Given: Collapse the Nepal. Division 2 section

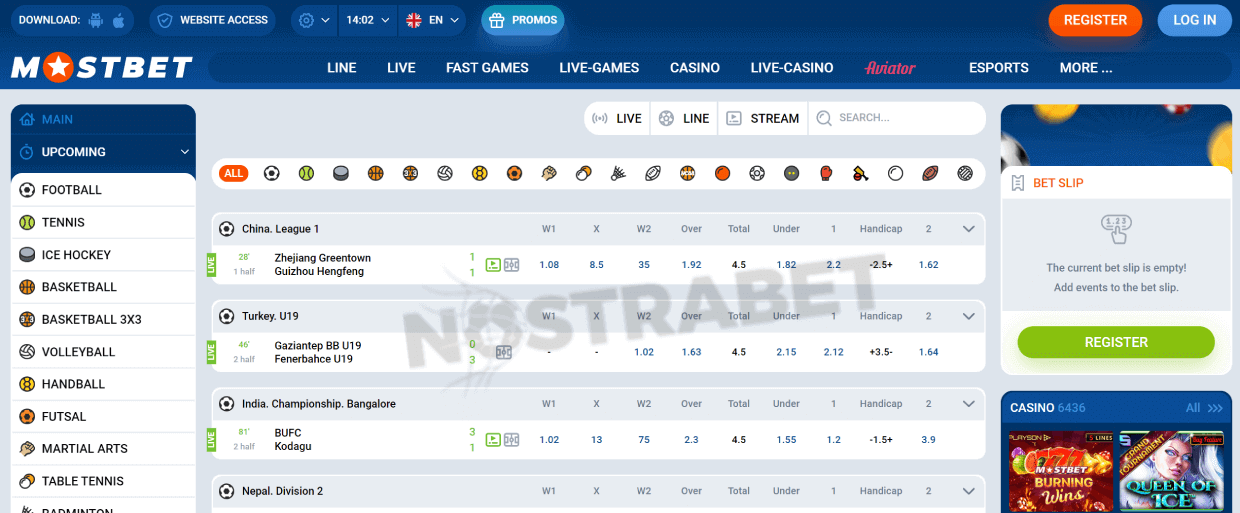Looking at the screenshot, I should click(968, 491).
